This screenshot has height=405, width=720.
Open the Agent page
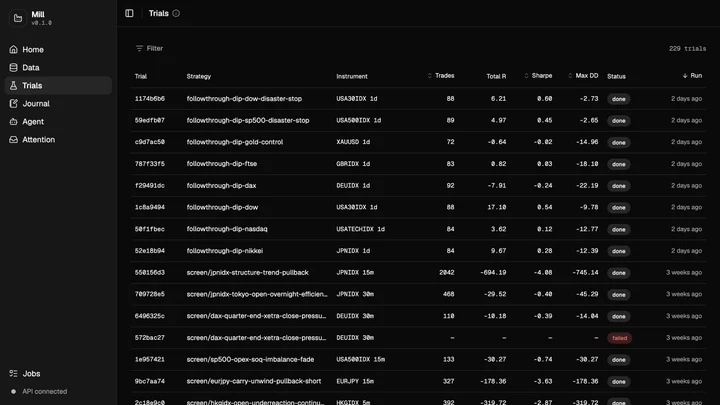click(x=58, y=121)
